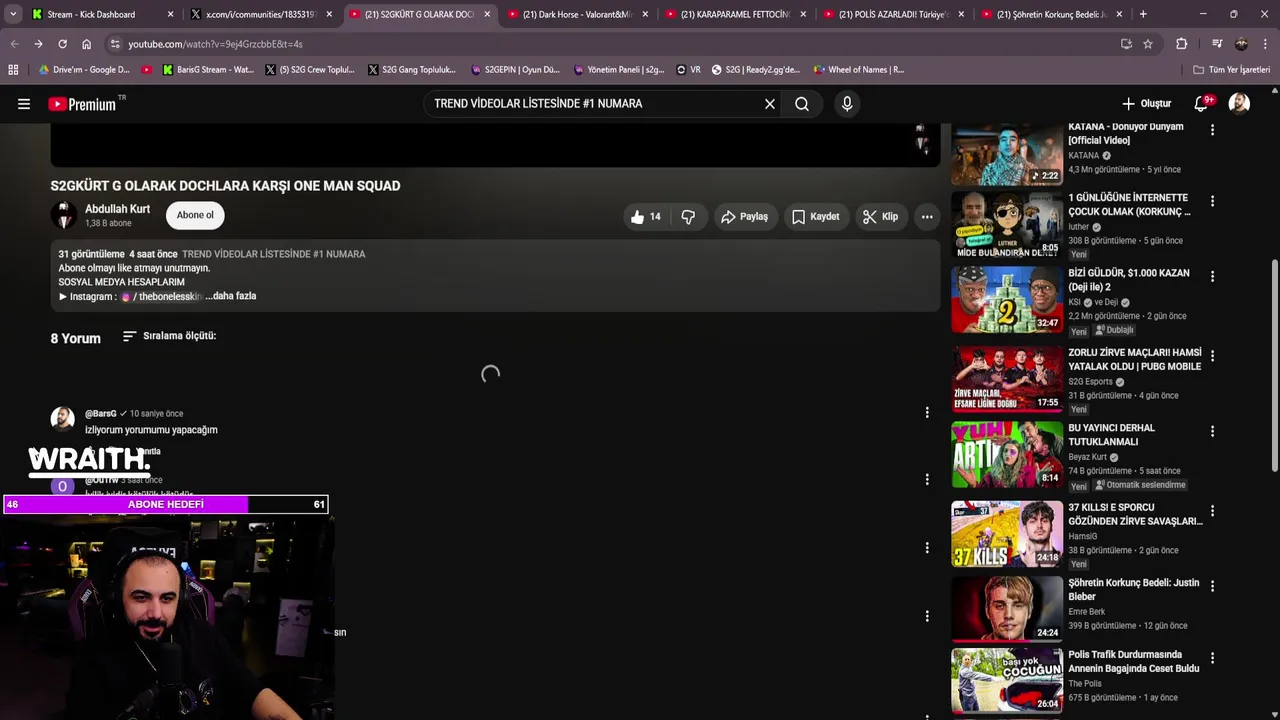The image size is (1280, 720).
Task: Open Wheel of Names bookmark
Action: pos(859,70)
